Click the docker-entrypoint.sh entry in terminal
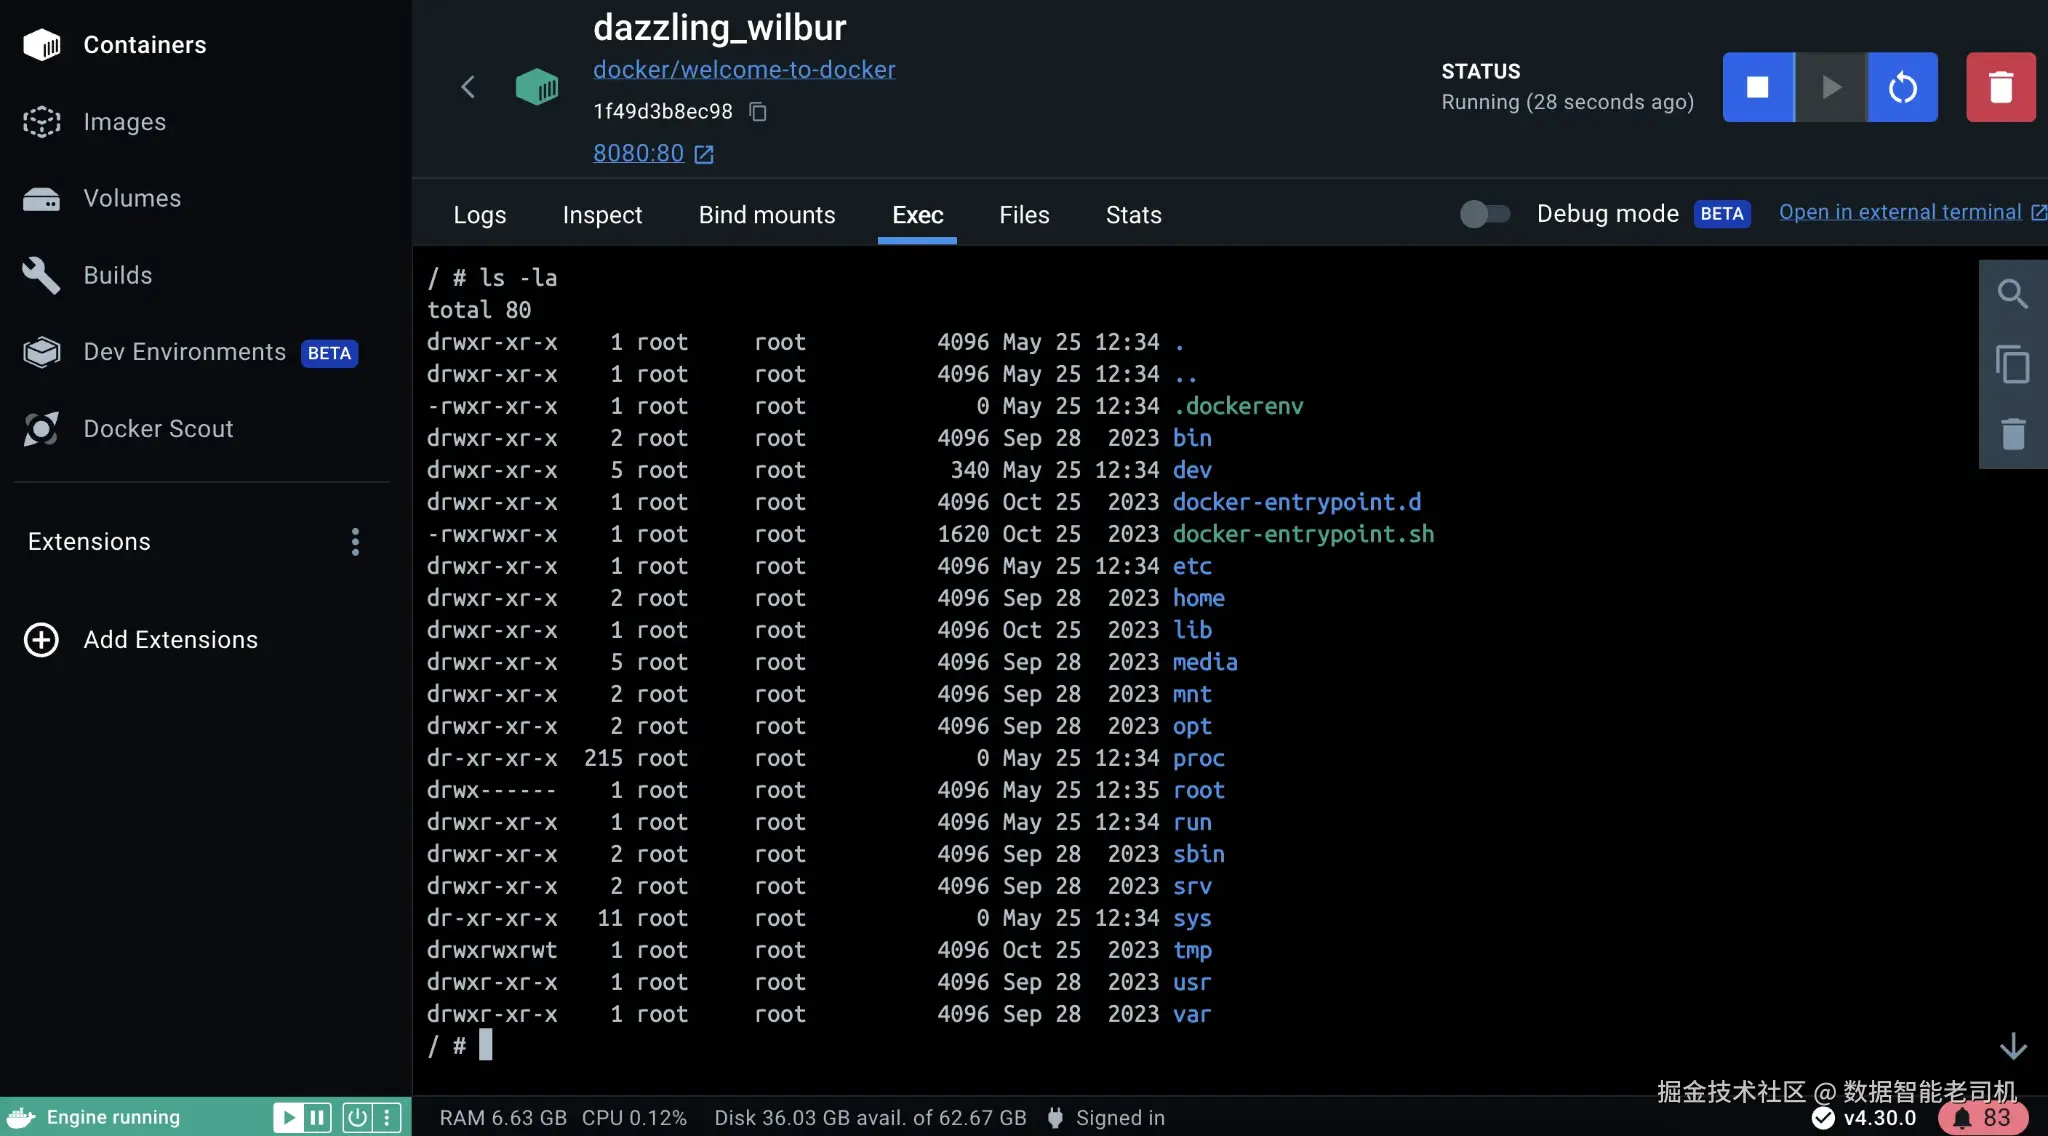This screenshot has width=2048, height=1136. [x=1304, y=534]
